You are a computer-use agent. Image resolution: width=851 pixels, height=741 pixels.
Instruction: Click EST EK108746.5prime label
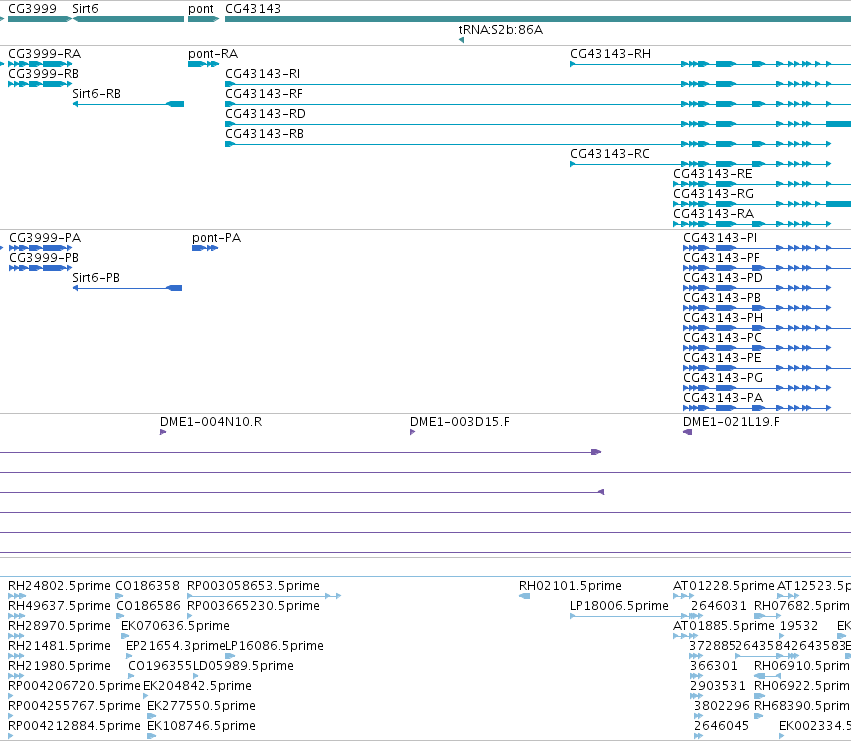[x=201, y=727]
